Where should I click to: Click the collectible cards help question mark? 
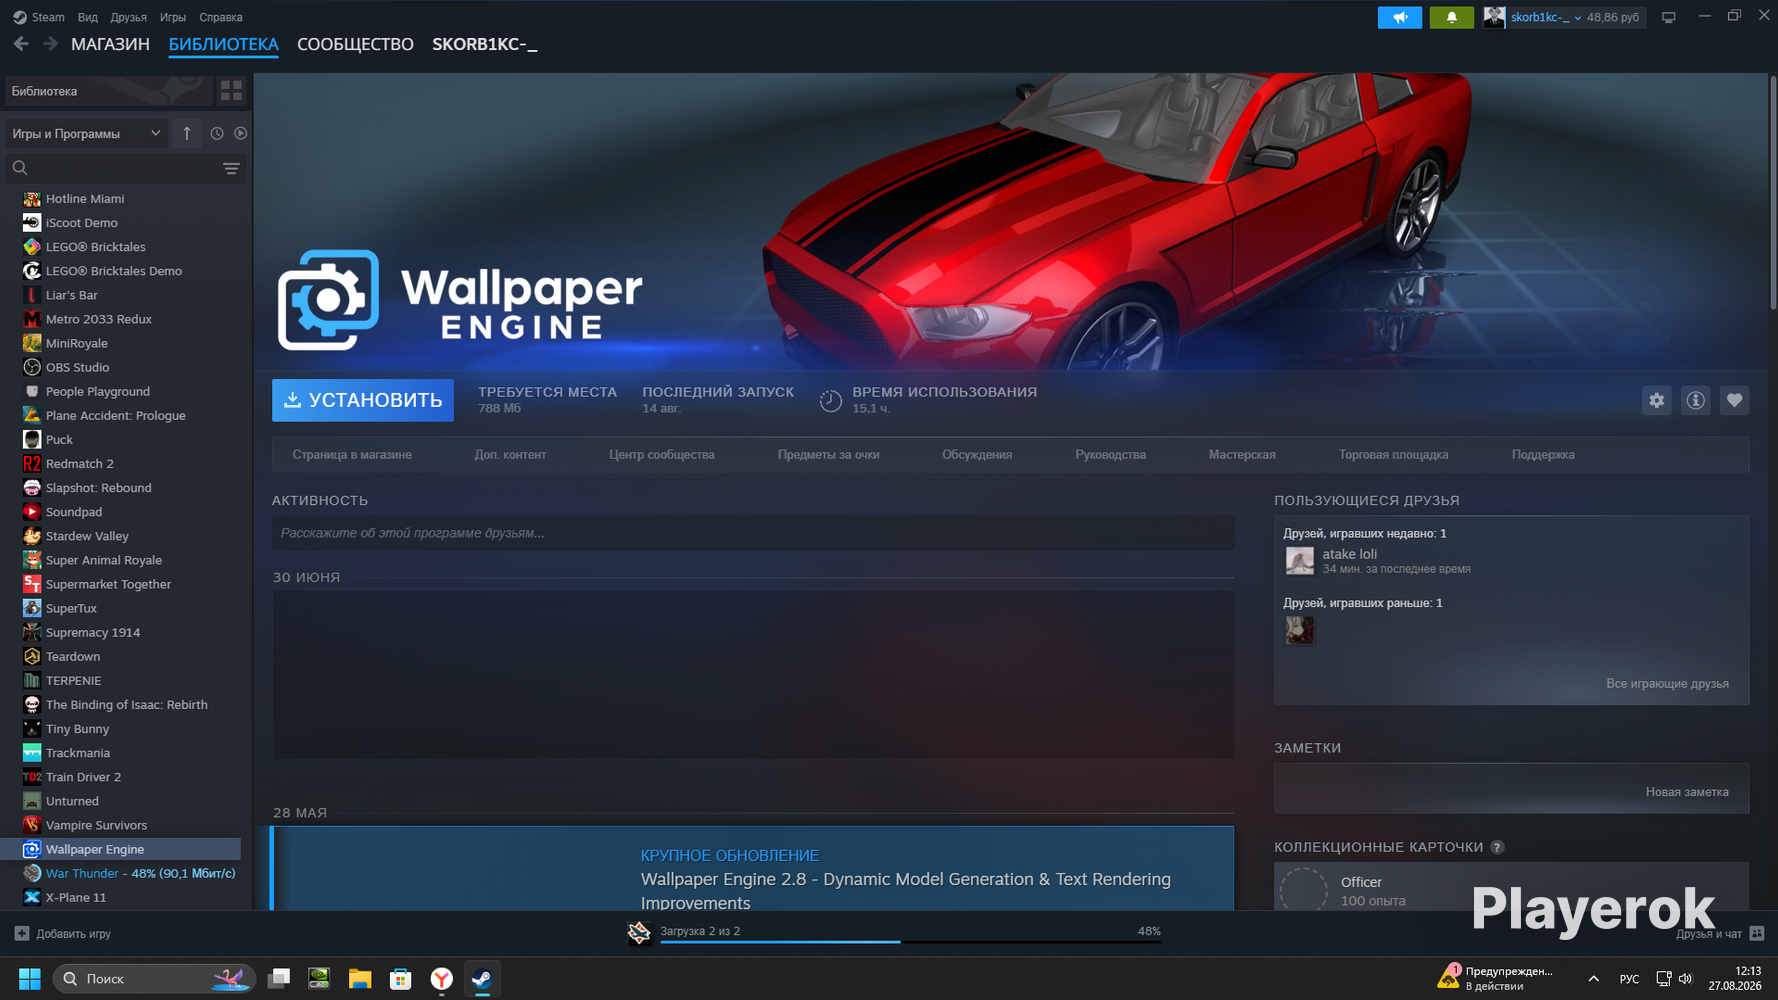[x=1497, y=847]
